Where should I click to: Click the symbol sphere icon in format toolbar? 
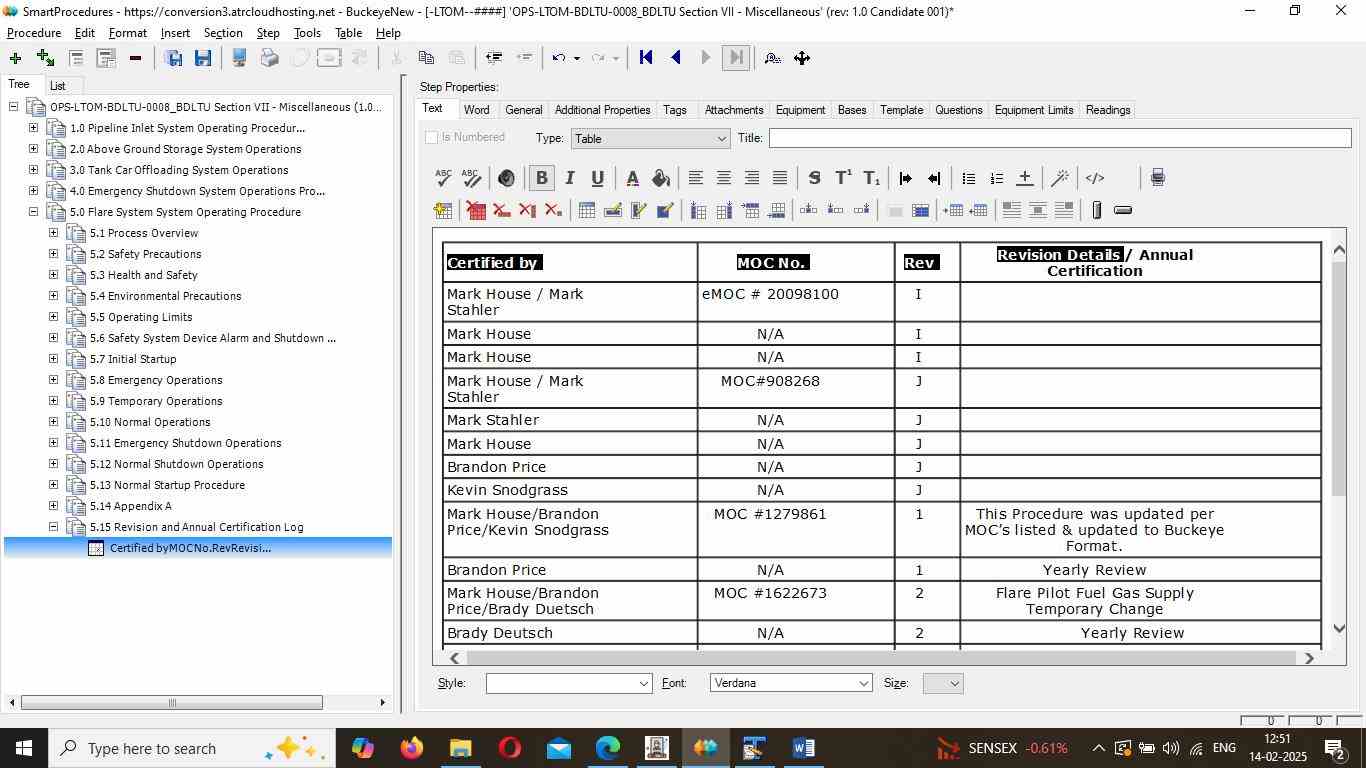point(506,178)
